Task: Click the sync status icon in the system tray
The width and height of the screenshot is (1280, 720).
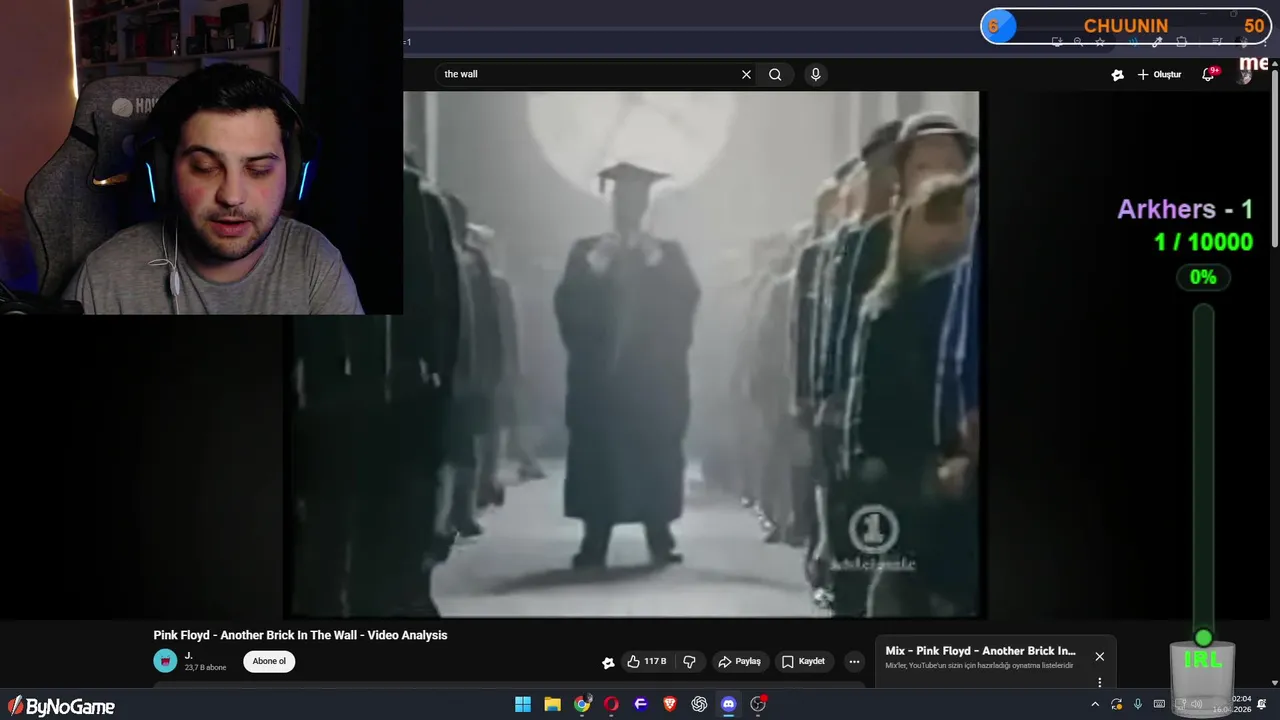Action: (x=1117, y=704)
